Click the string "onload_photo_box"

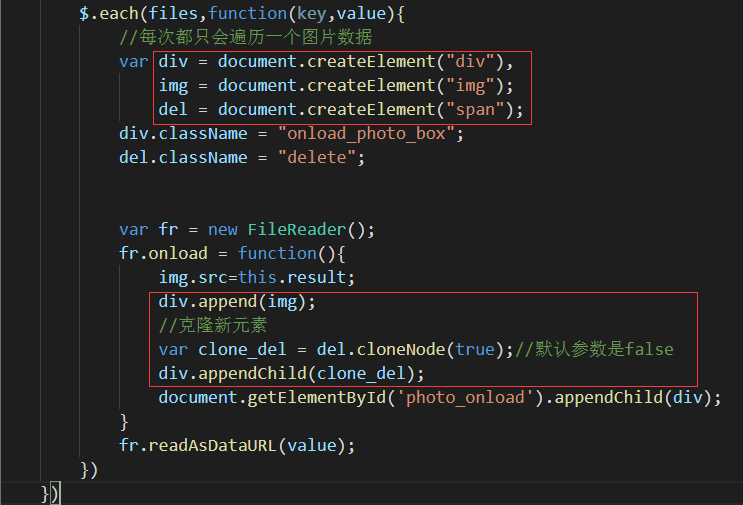[366, 134]
